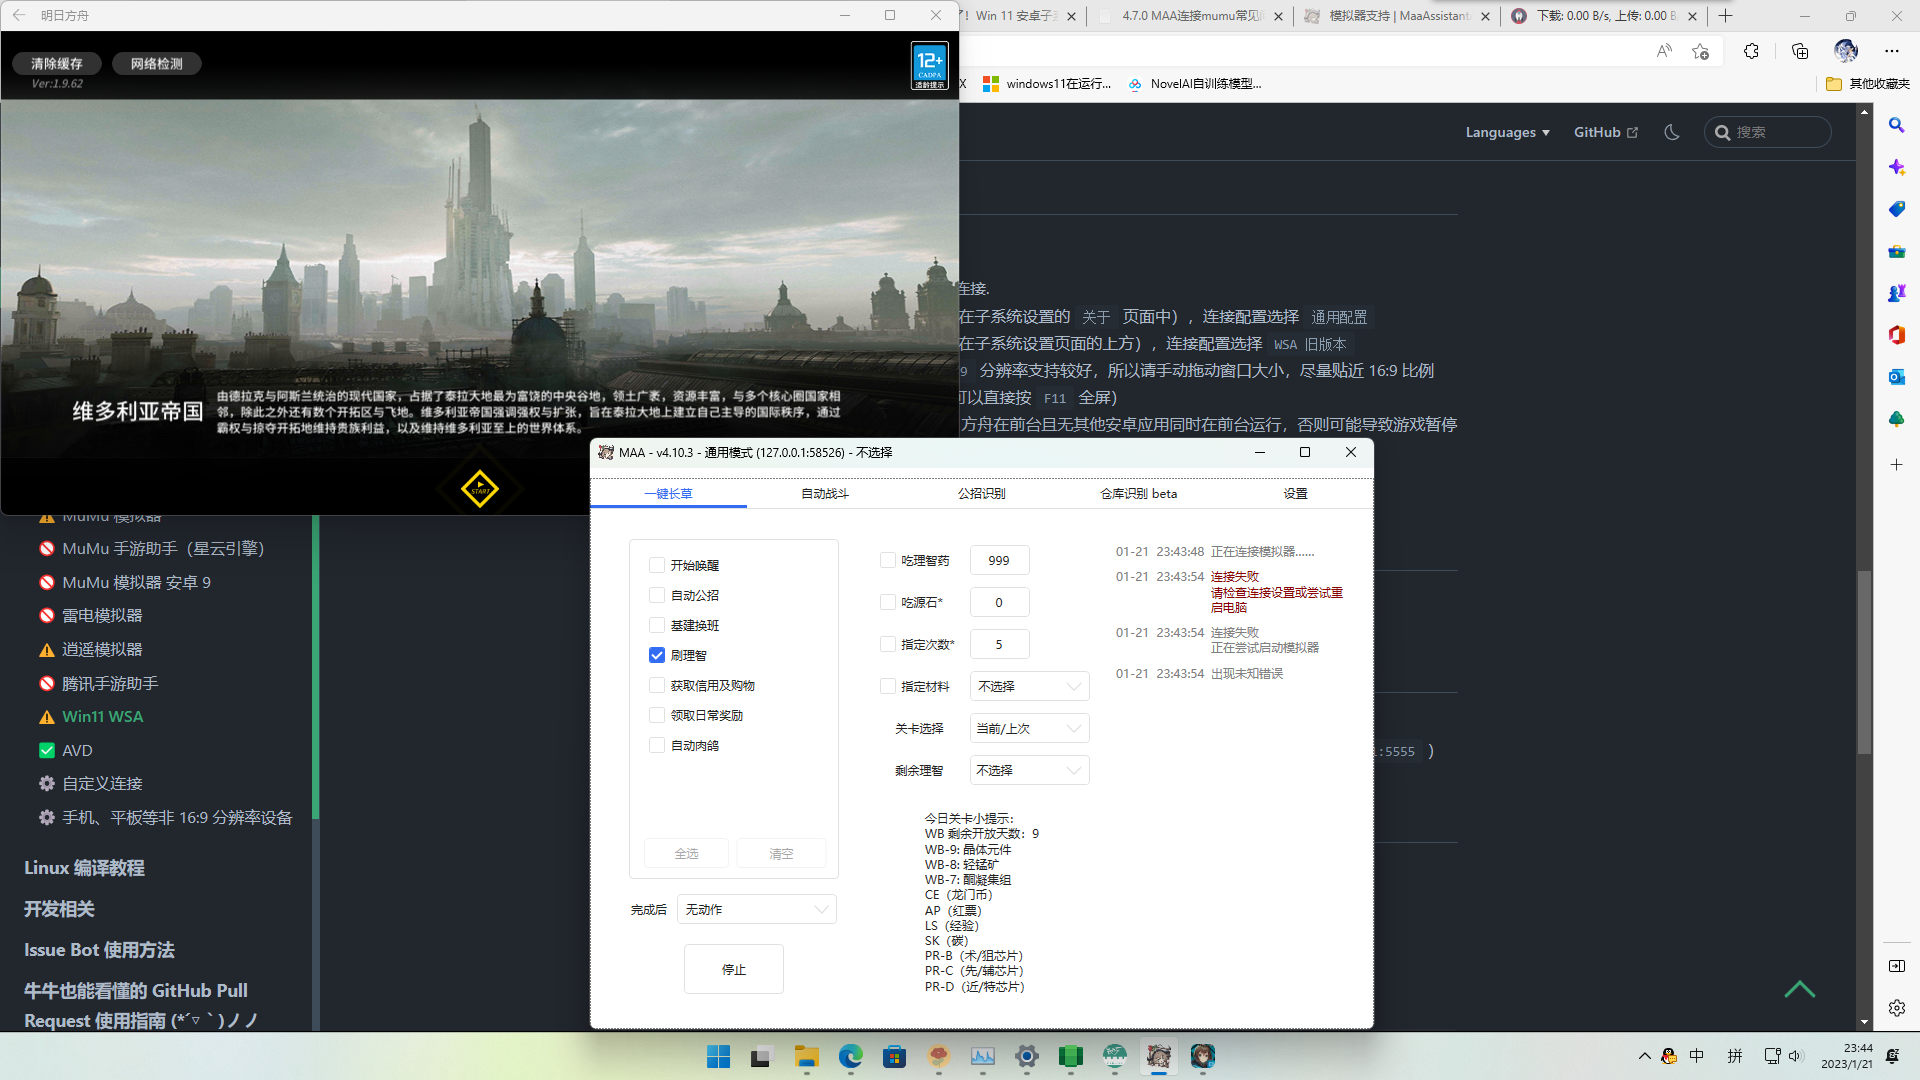Click the 清除缓存 button
The width and height of the screenshot is (1920, 1080).
[56, 63]
